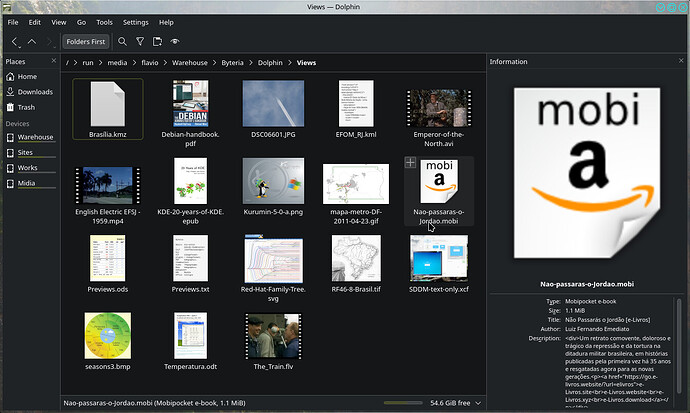The image size is (690, 413).
Task: Toggle the Folders First sort button
Action: tap(85, 41)
